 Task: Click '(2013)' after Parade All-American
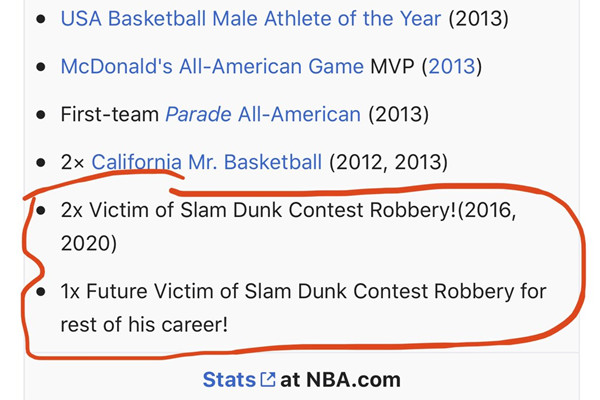pyautogui.click(x=398, y=114)
